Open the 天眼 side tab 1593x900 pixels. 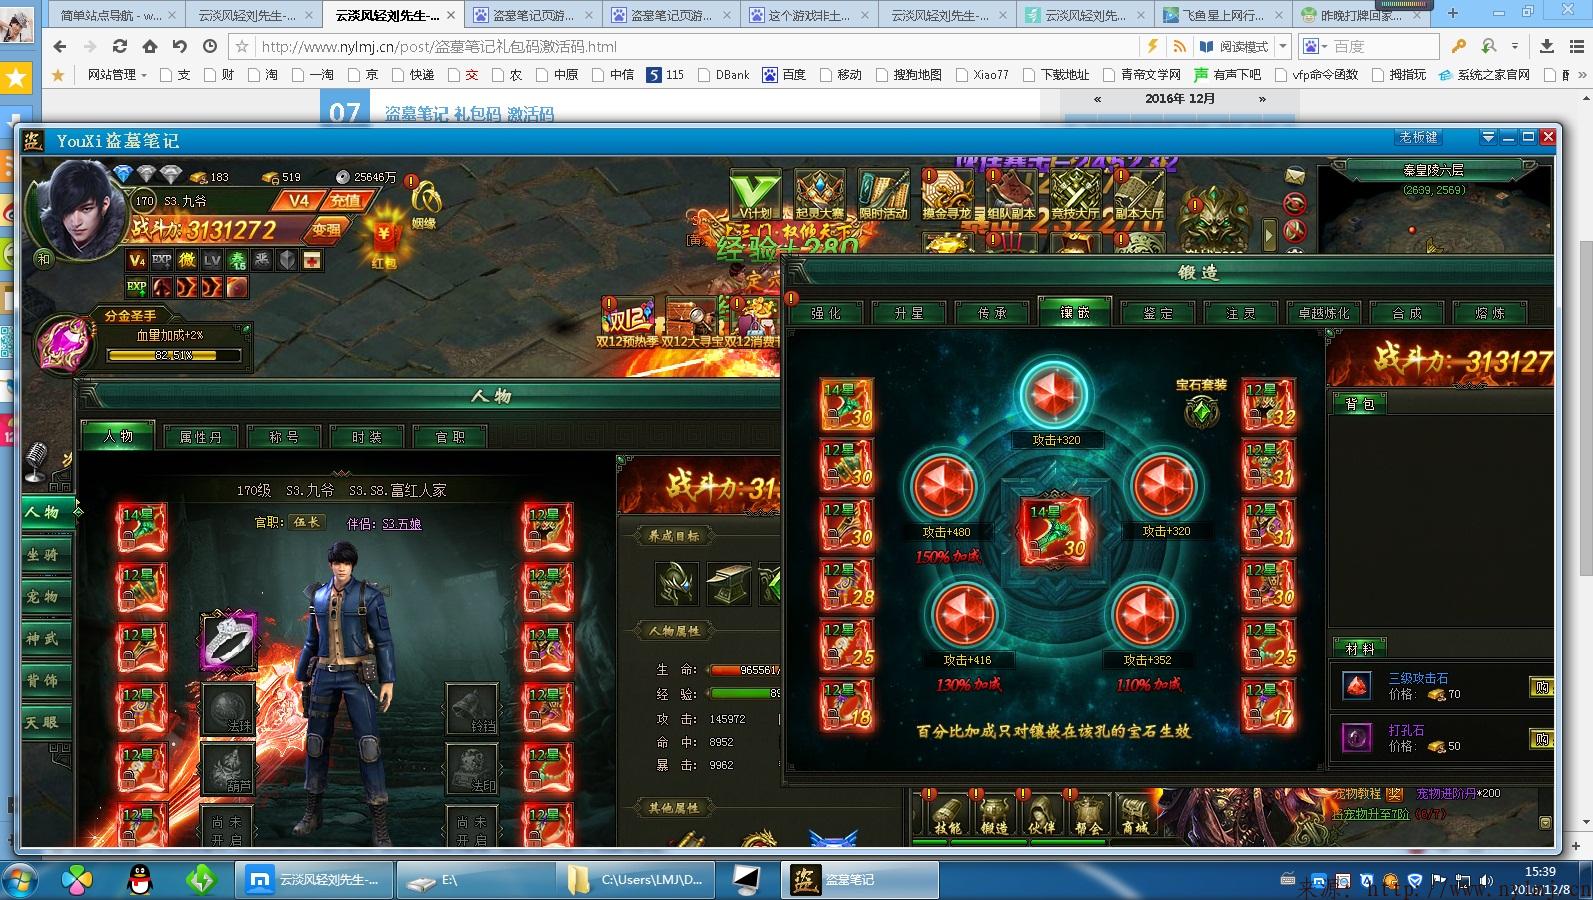click(x=44, y=722)
